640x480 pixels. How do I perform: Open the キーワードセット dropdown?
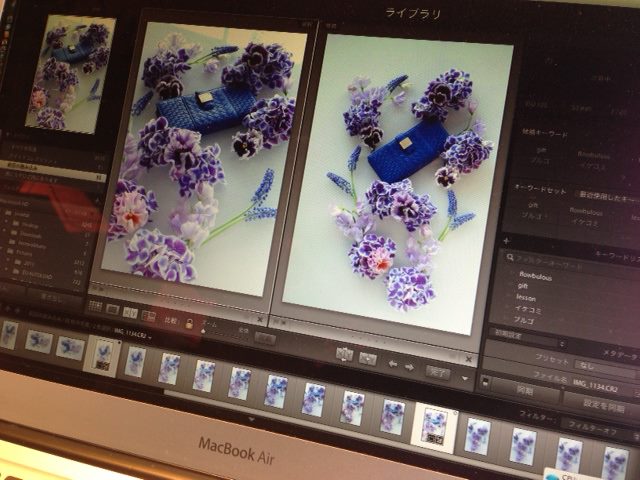click(608, 197)
